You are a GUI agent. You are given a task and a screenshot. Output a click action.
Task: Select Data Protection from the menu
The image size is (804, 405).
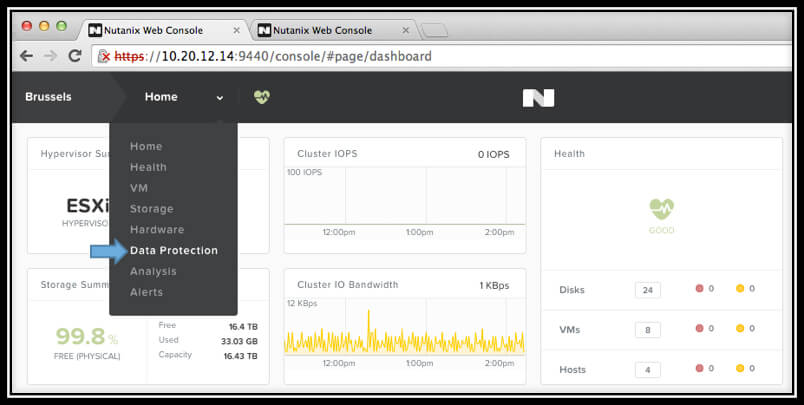[173, 251]
